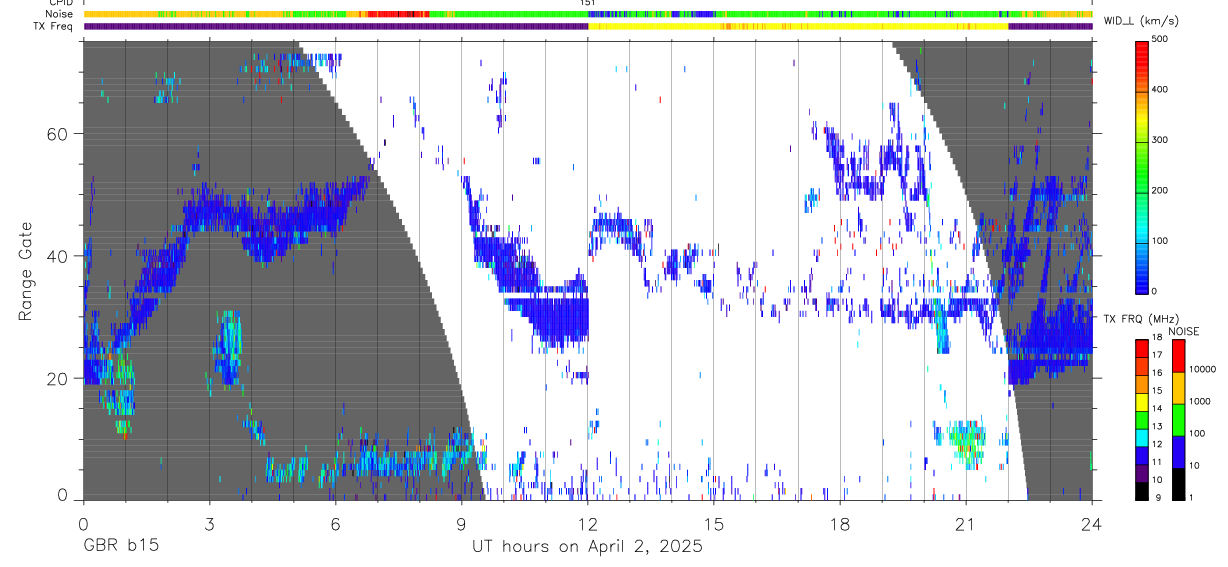Click the "GBR b15" radar beam label

[120, 547]
